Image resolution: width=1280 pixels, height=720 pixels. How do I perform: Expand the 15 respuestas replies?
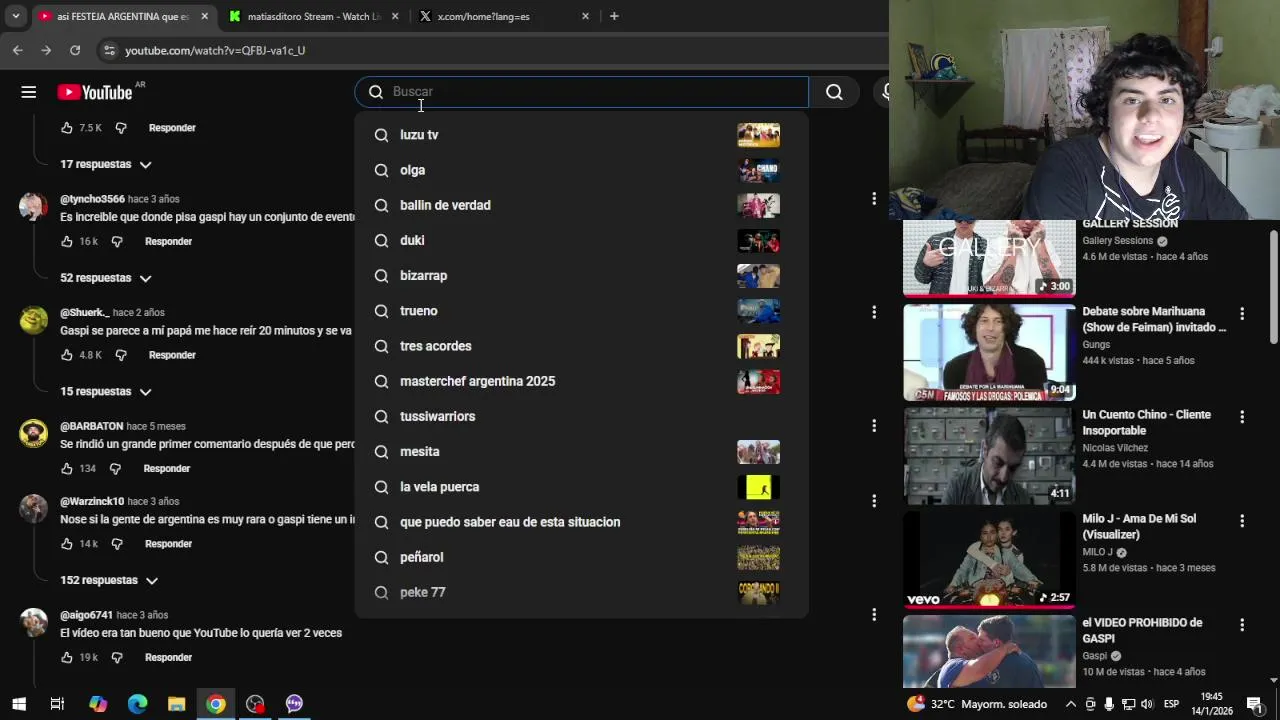click(x=106, y=391)
